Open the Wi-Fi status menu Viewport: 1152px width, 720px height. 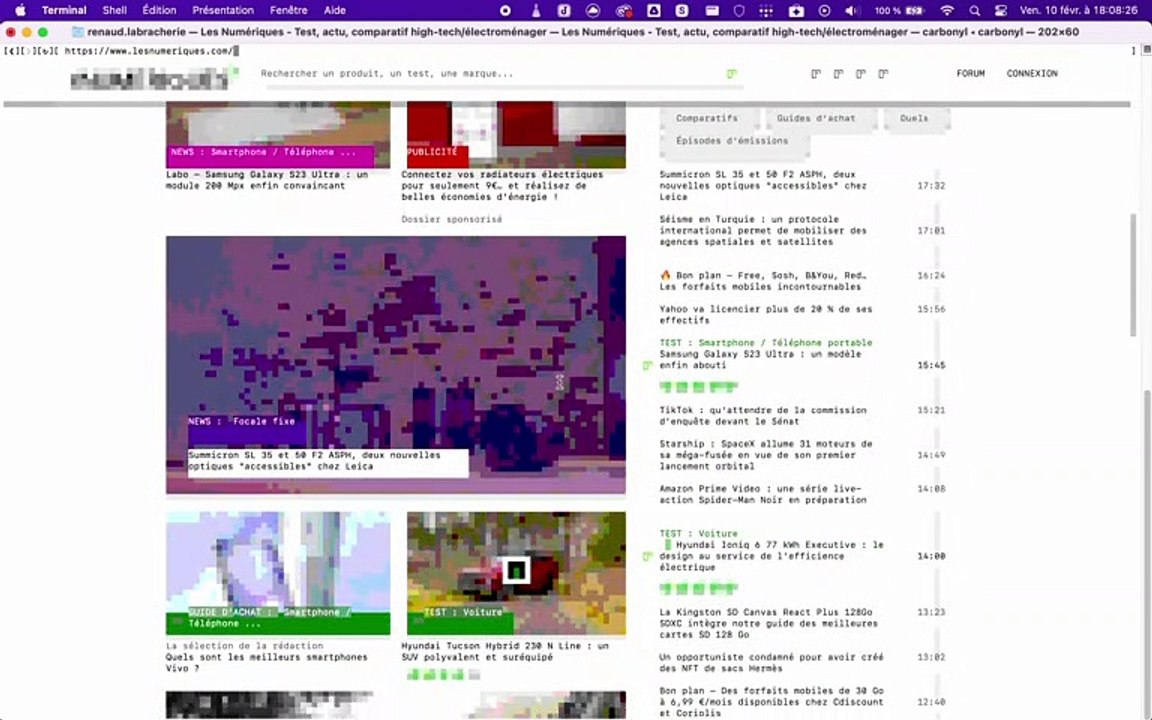(947, 10)
